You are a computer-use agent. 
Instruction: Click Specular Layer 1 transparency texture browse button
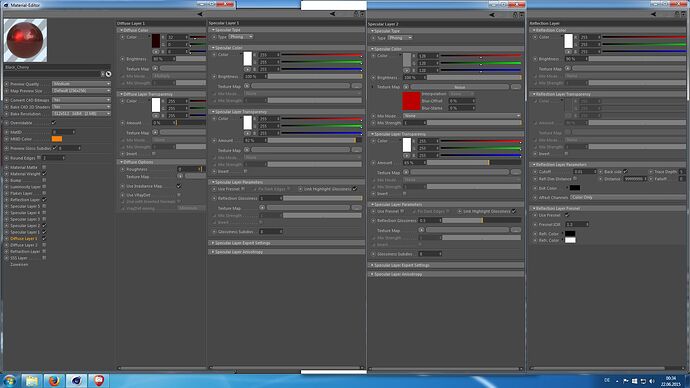[x=357, y=150]
